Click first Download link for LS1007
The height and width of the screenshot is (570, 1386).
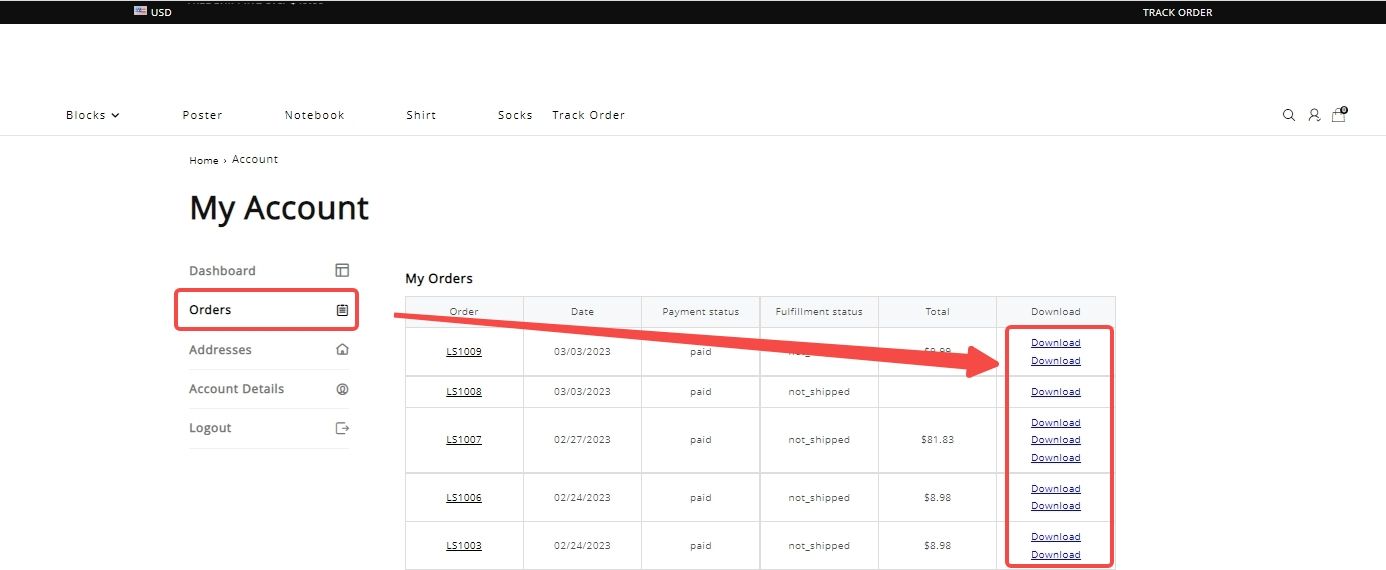click(x=1056, y=422)
